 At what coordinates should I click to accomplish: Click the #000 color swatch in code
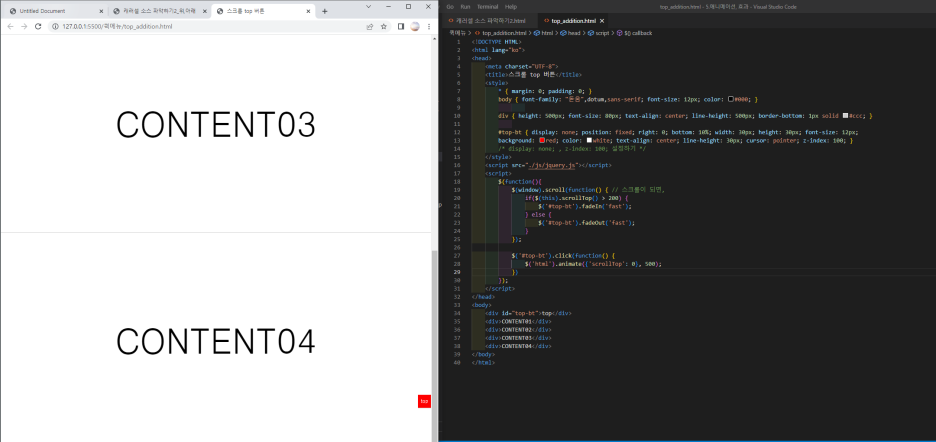(x=731, y=99)
